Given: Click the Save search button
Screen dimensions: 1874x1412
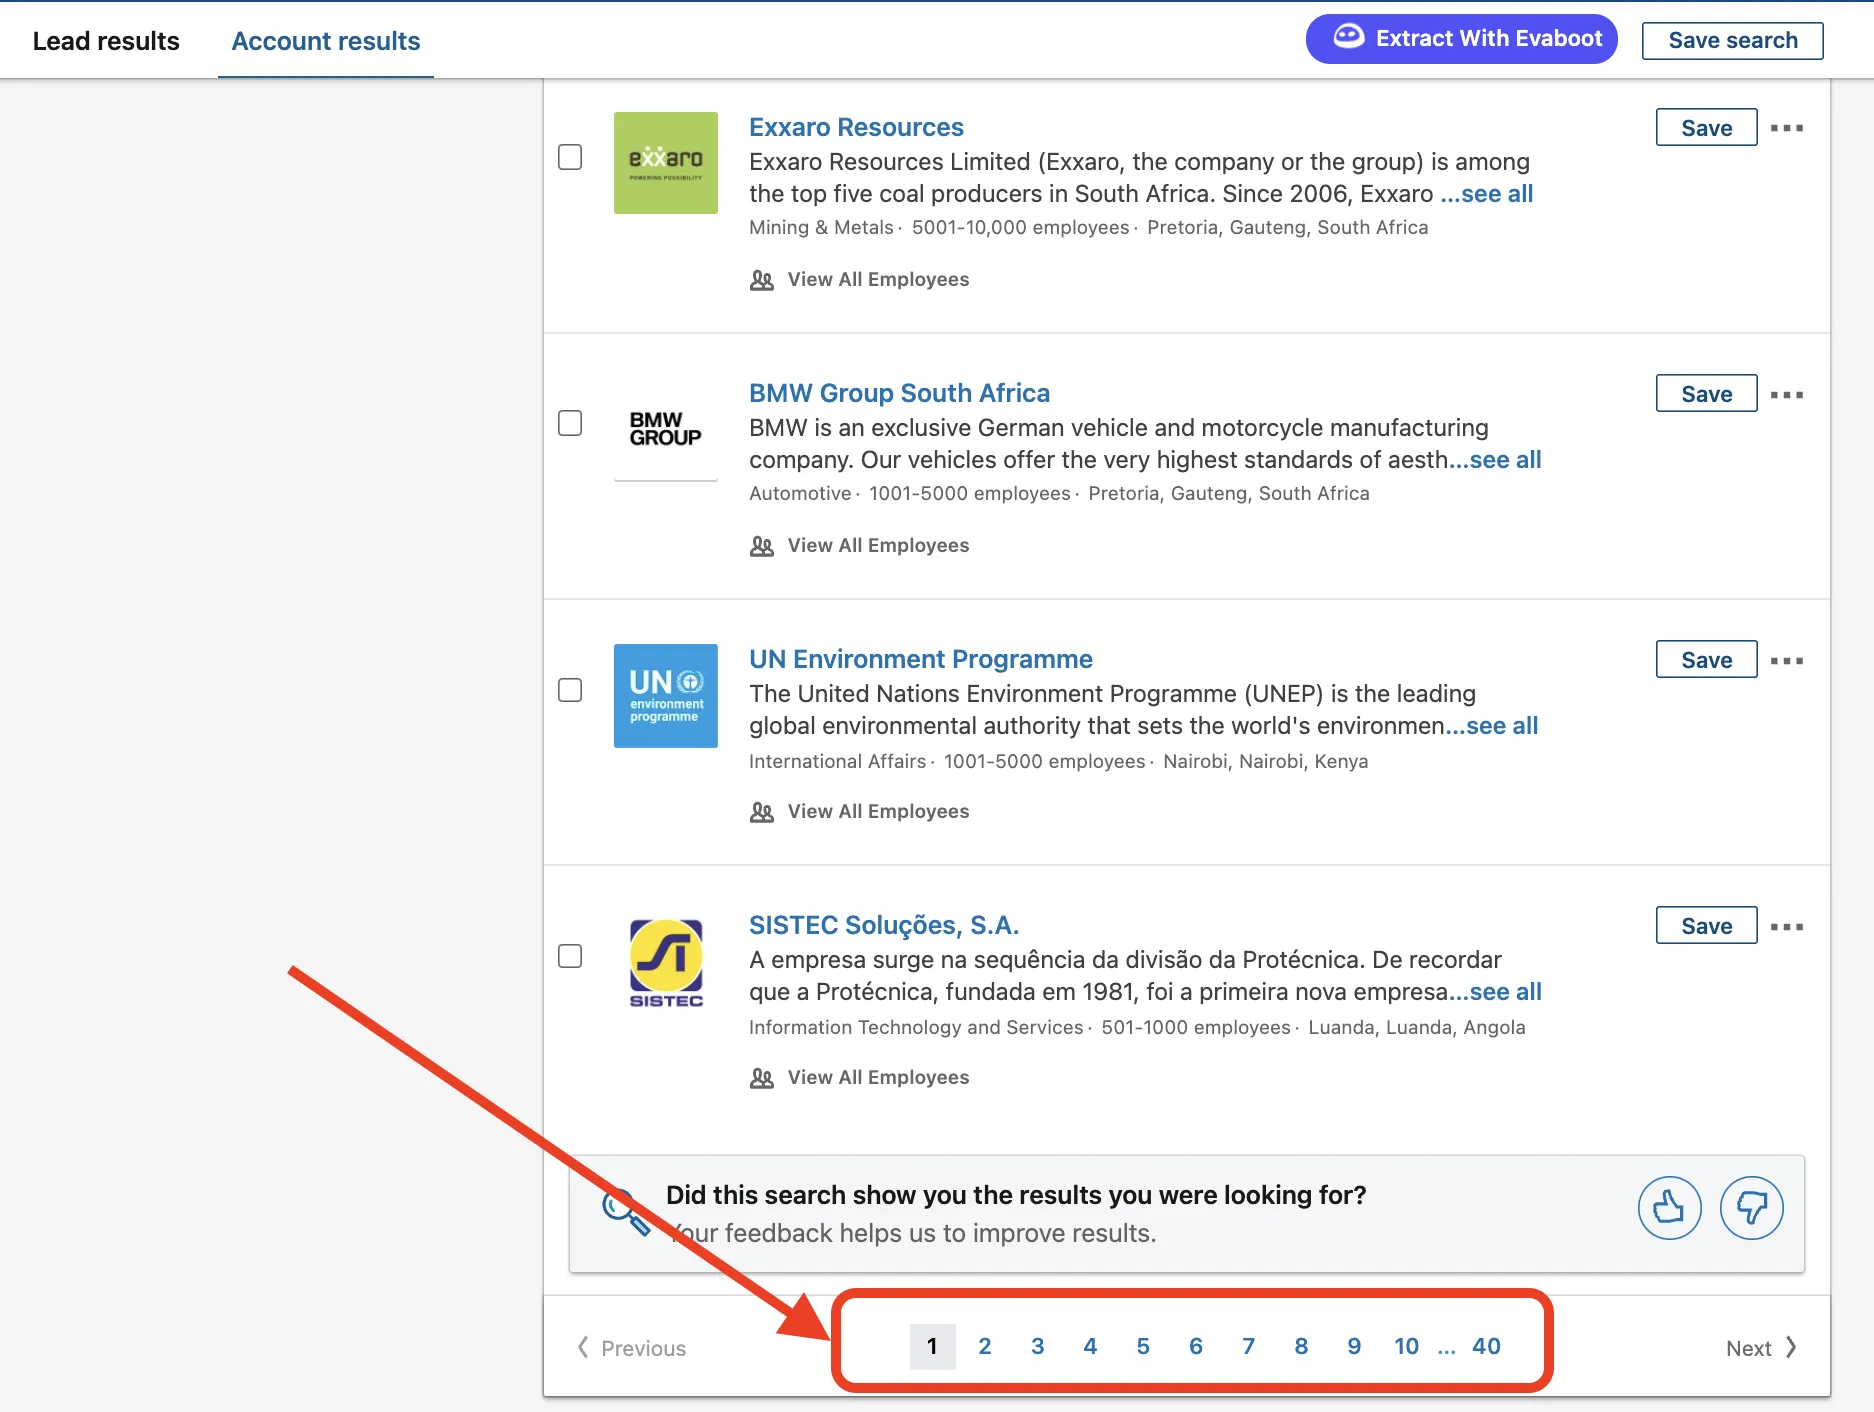Looking at the screenshot, I should [x=1732, y=40].
